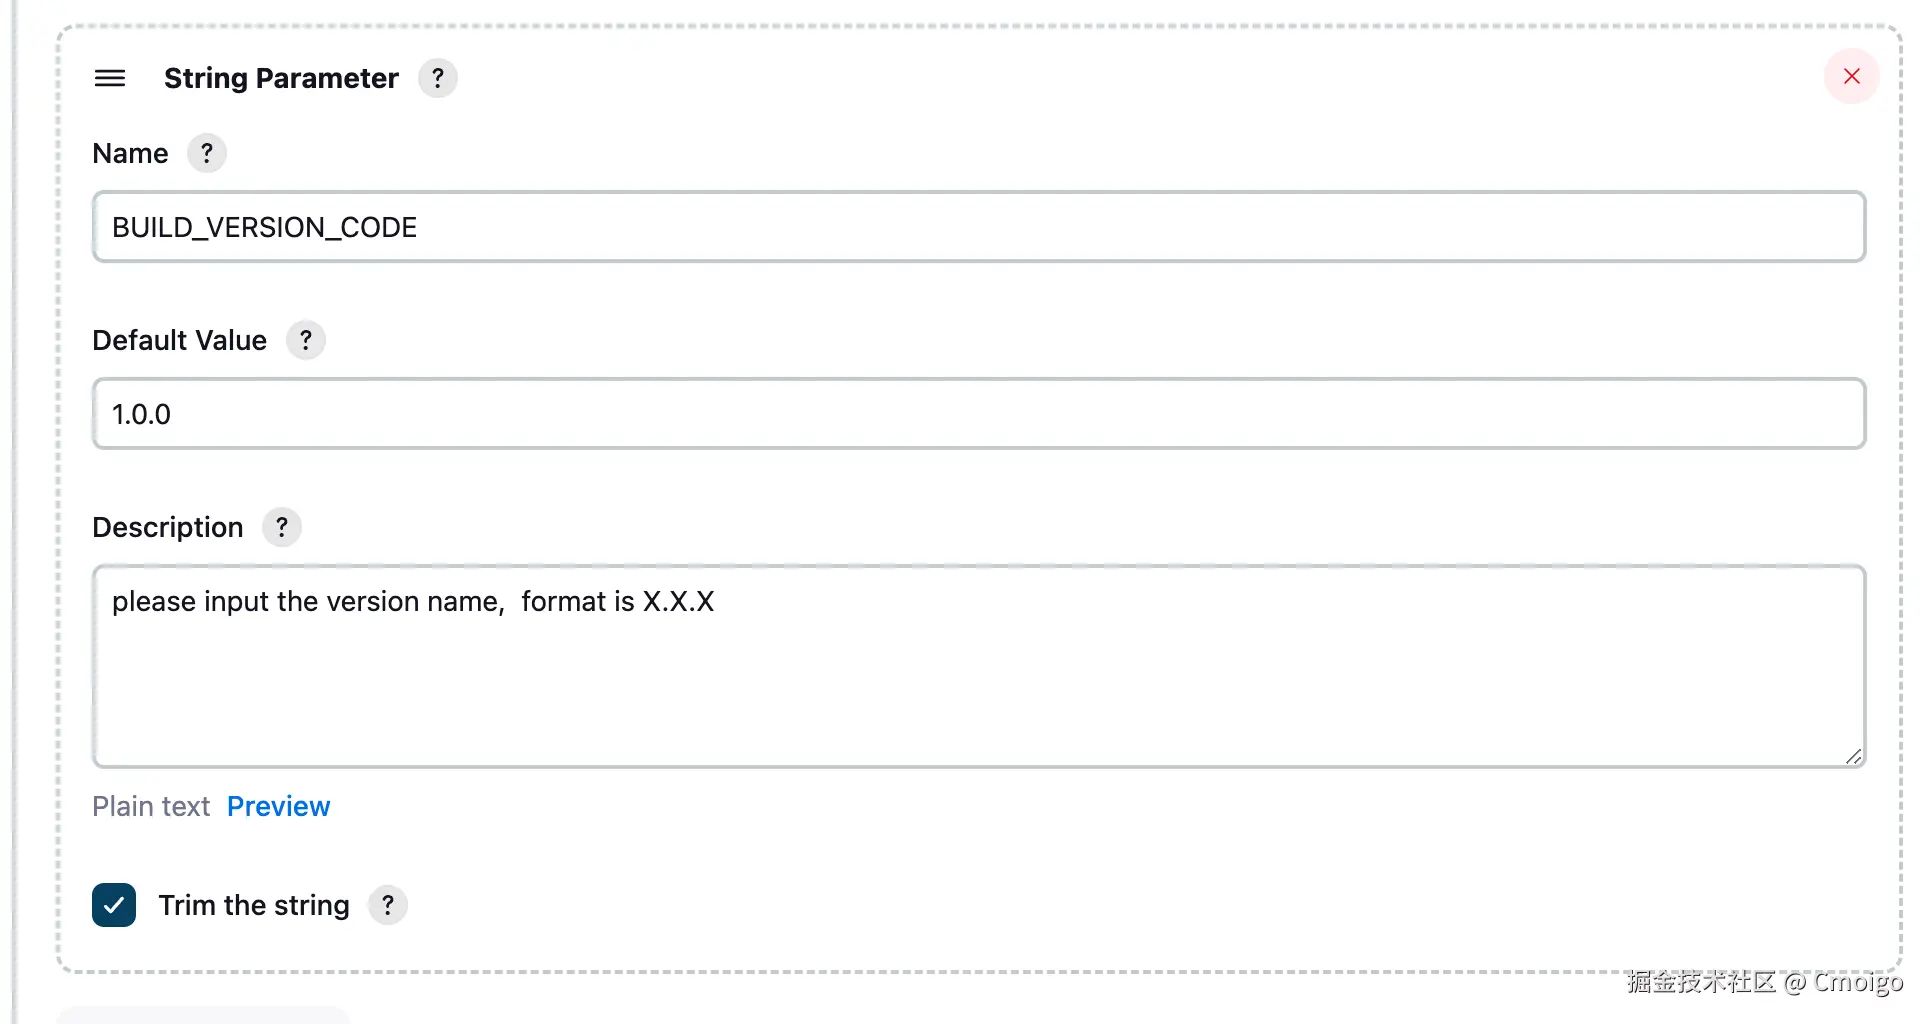Screen dimensions: 1930x1024
Task: Open help for String Parameter heading
Action: coord(437,78)
